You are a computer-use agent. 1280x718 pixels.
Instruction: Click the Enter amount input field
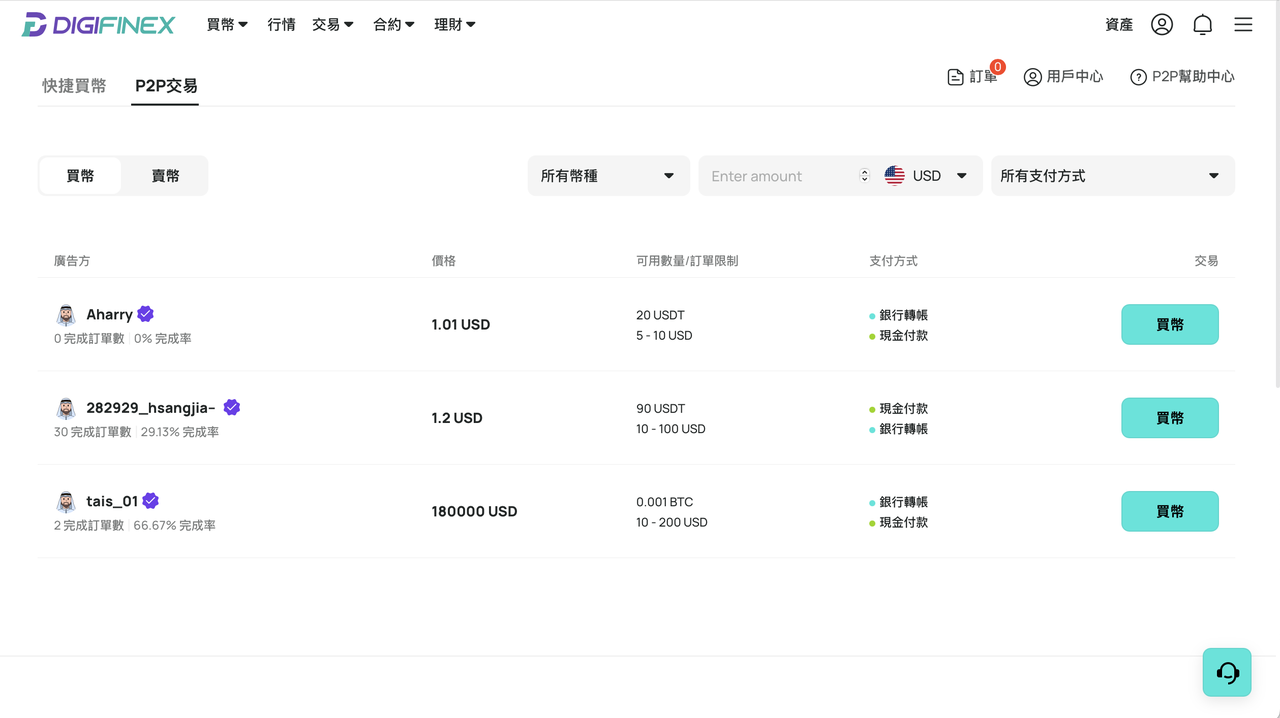[780, 176]
